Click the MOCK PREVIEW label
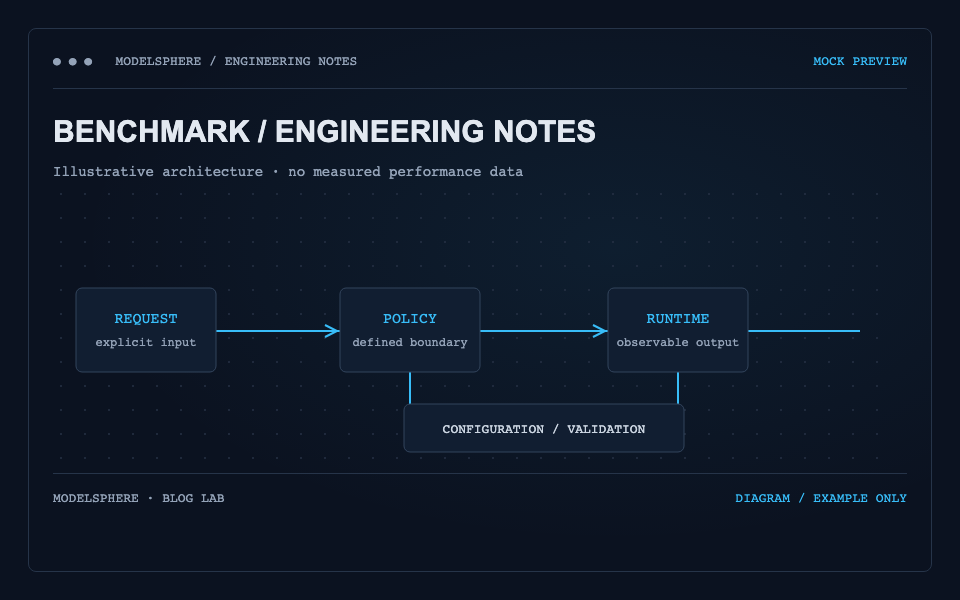Screen dimensions: 960x600 [860, 61]
